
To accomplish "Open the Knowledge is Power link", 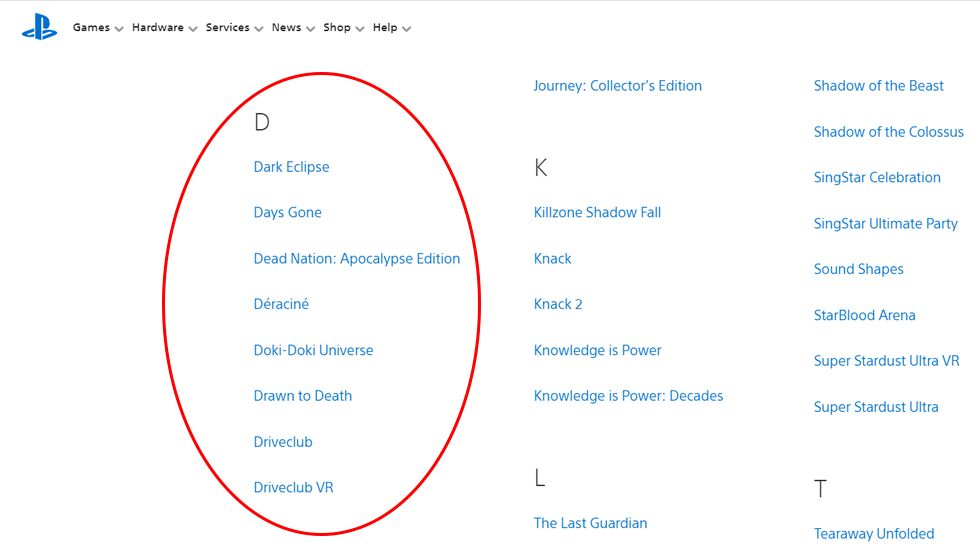I will point(597,350).
